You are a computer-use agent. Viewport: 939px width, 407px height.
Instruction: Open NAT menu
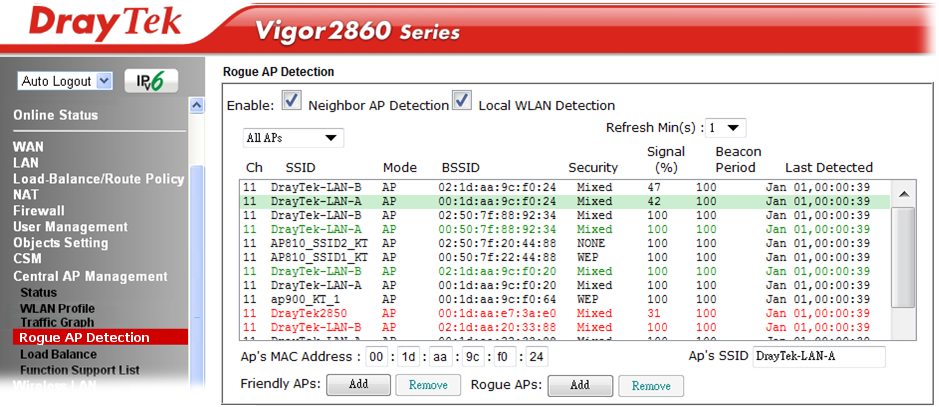26,195
